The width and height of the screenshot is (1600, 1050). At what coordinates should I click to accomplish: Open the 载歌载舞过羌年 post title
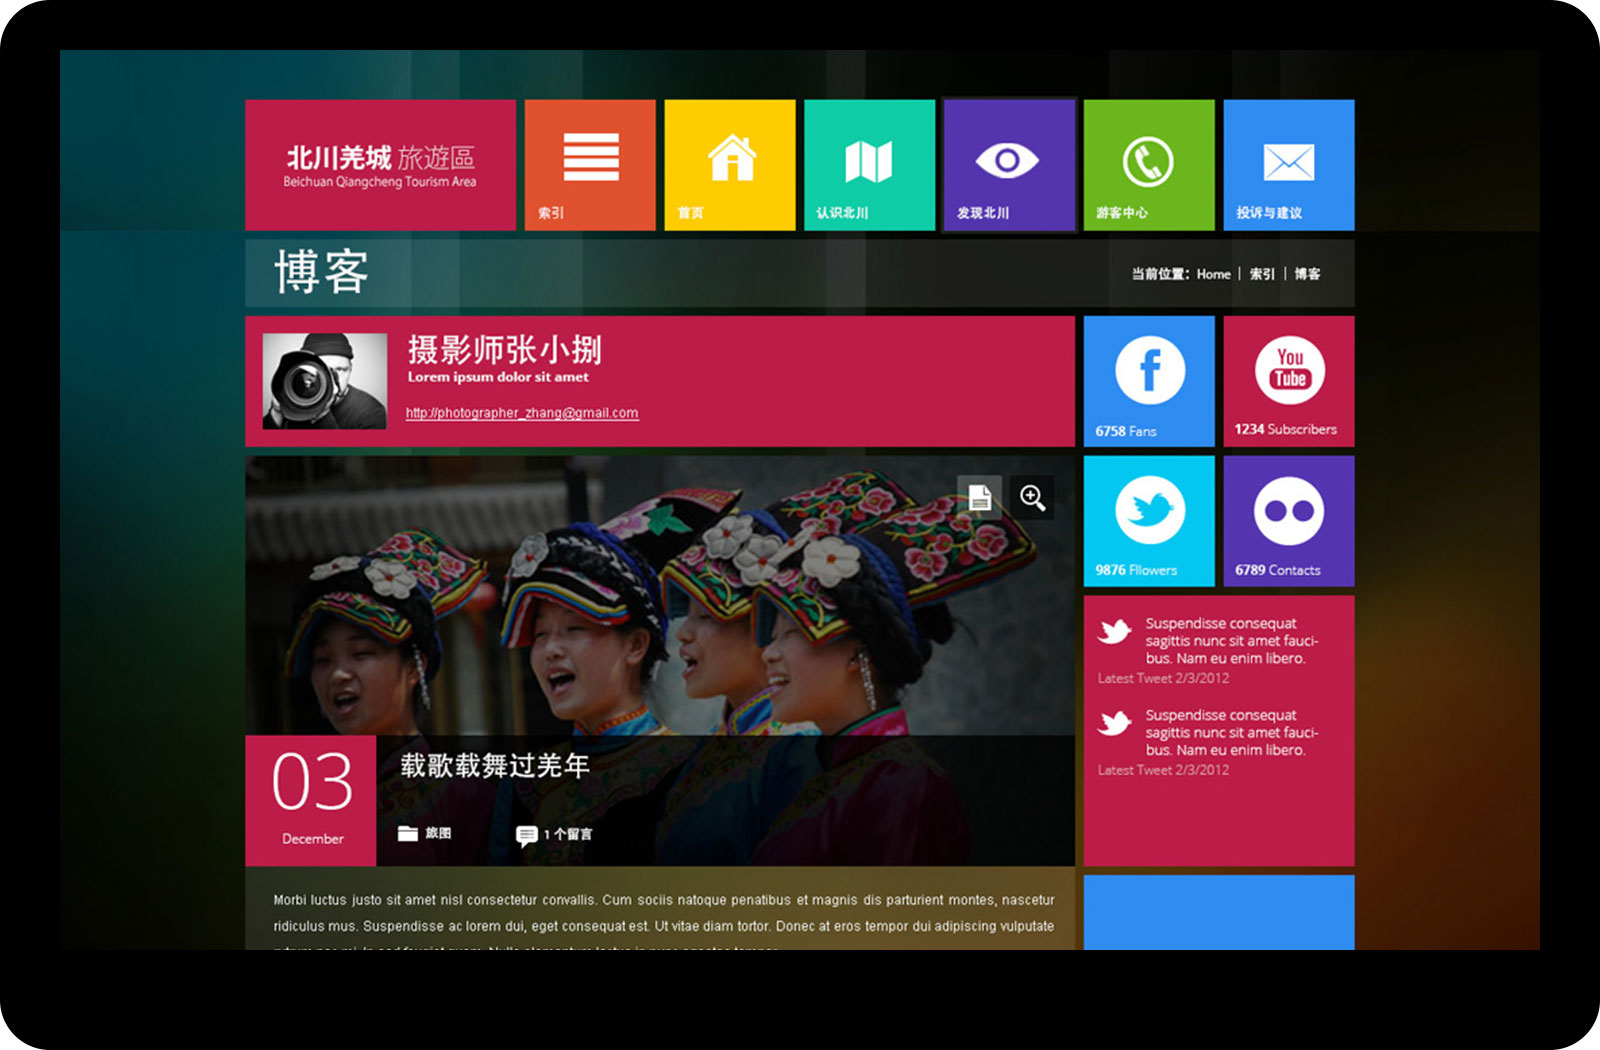(x=495, y=766)
